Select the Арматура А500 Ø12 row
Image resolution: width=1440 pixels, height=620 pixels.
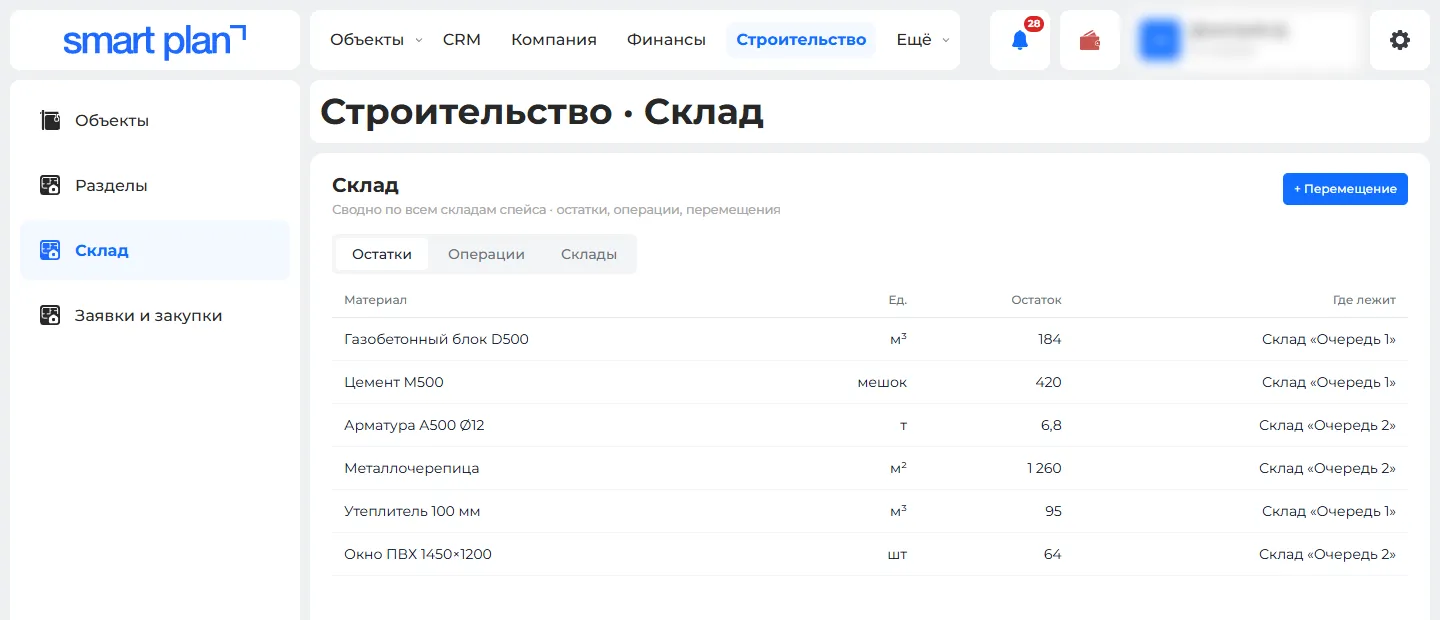[x=870, y=425]
